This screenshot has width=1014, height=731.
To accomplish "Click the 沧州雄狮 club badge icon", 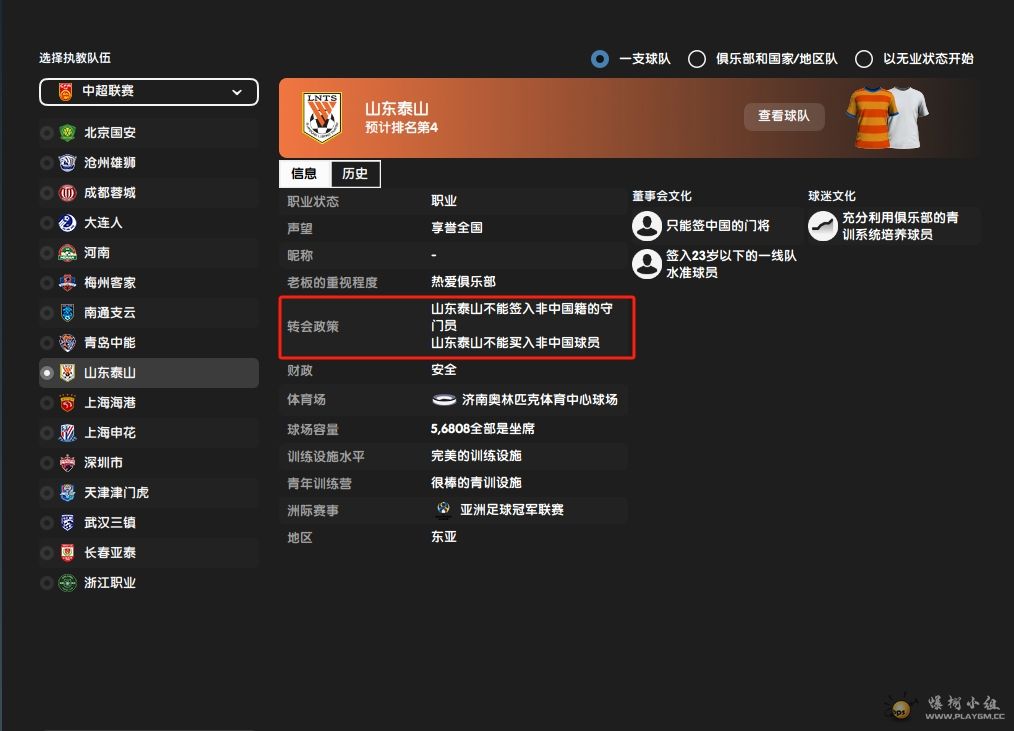I will (x=67, y=162).
